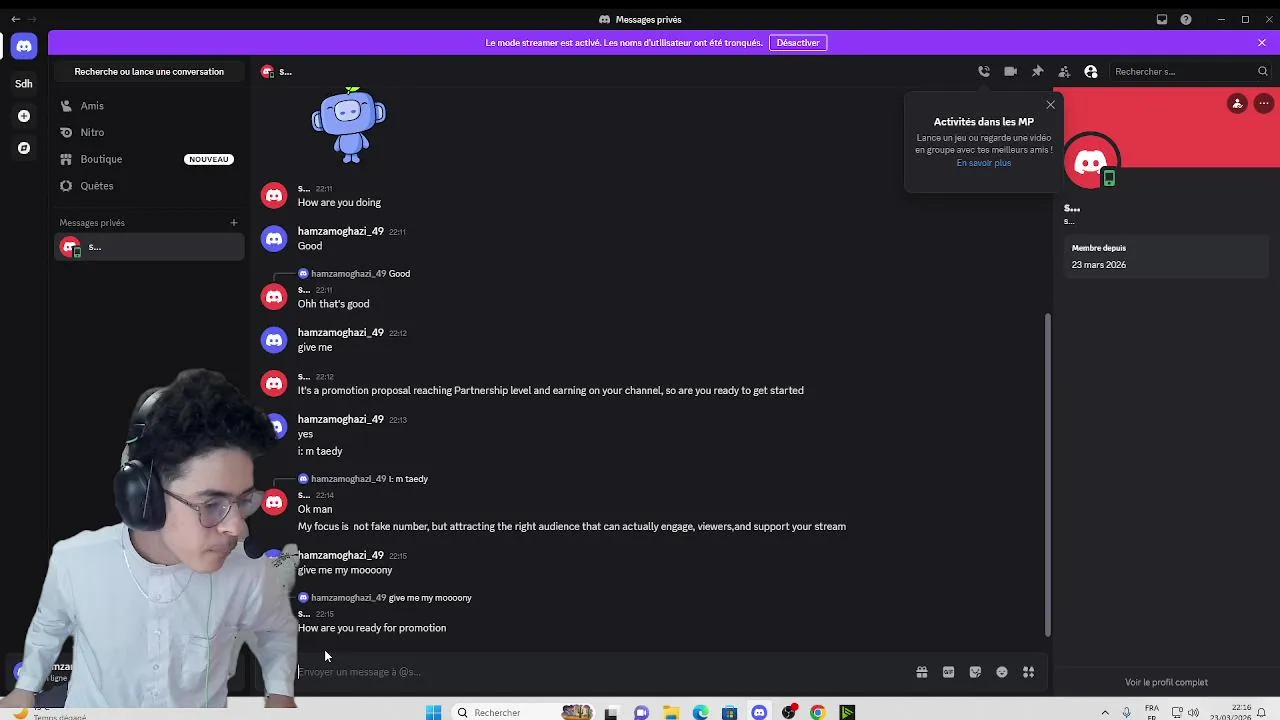Open Voir le profil complet
The image size is (1280, 720).
tap(1166, 682)
